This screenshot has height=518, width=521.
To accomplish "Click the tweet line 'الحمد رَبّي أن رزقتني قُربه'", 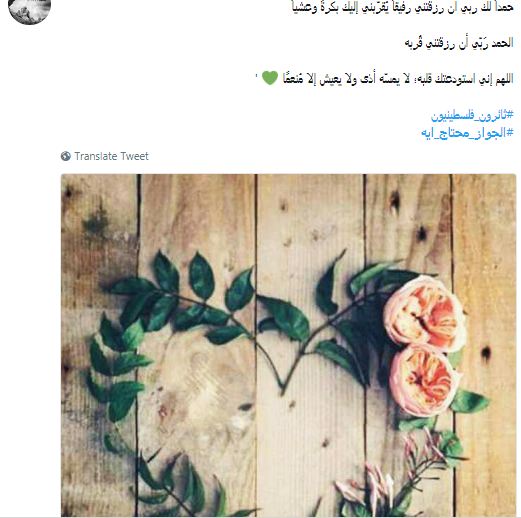I will click(x=459, y=43).
